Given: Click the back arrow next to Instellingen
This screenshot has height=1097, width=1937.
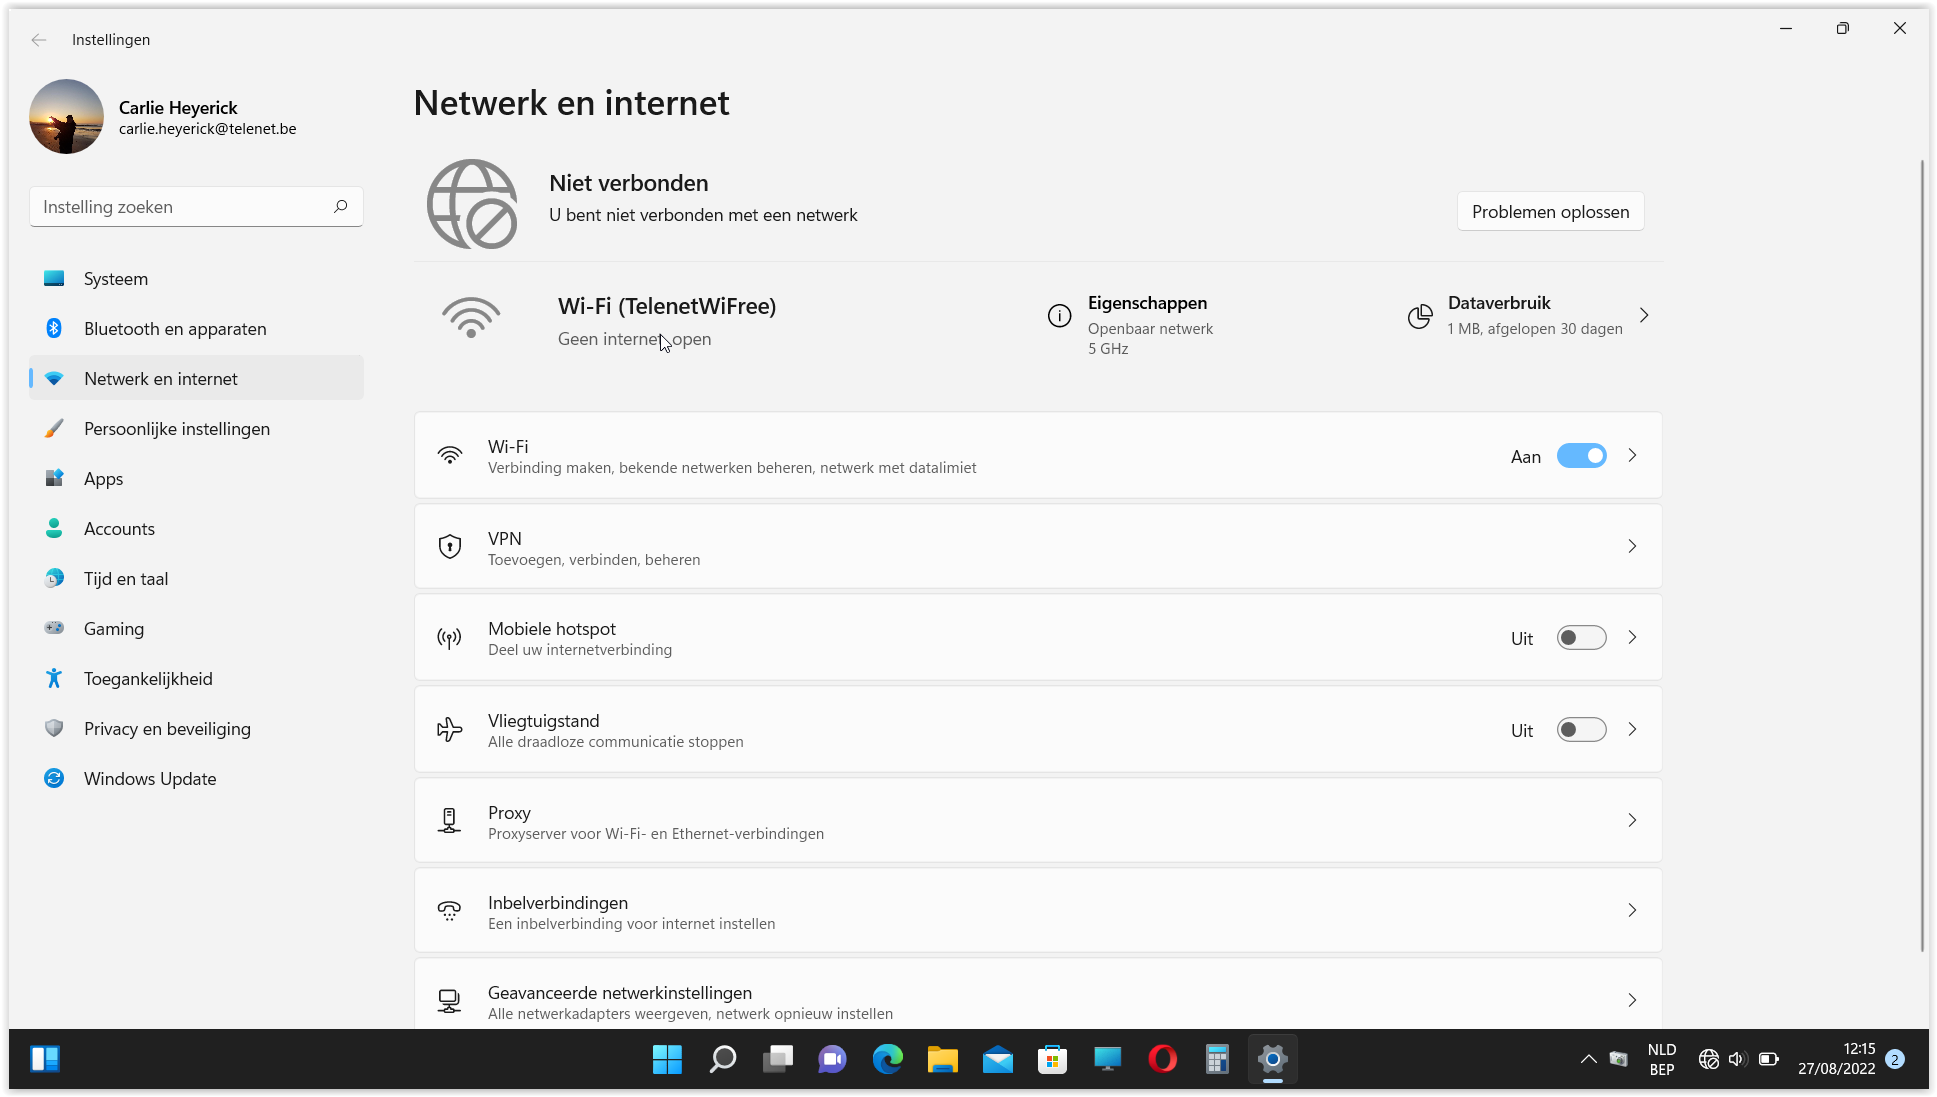Looking at the screenshot, I should 39,40.
